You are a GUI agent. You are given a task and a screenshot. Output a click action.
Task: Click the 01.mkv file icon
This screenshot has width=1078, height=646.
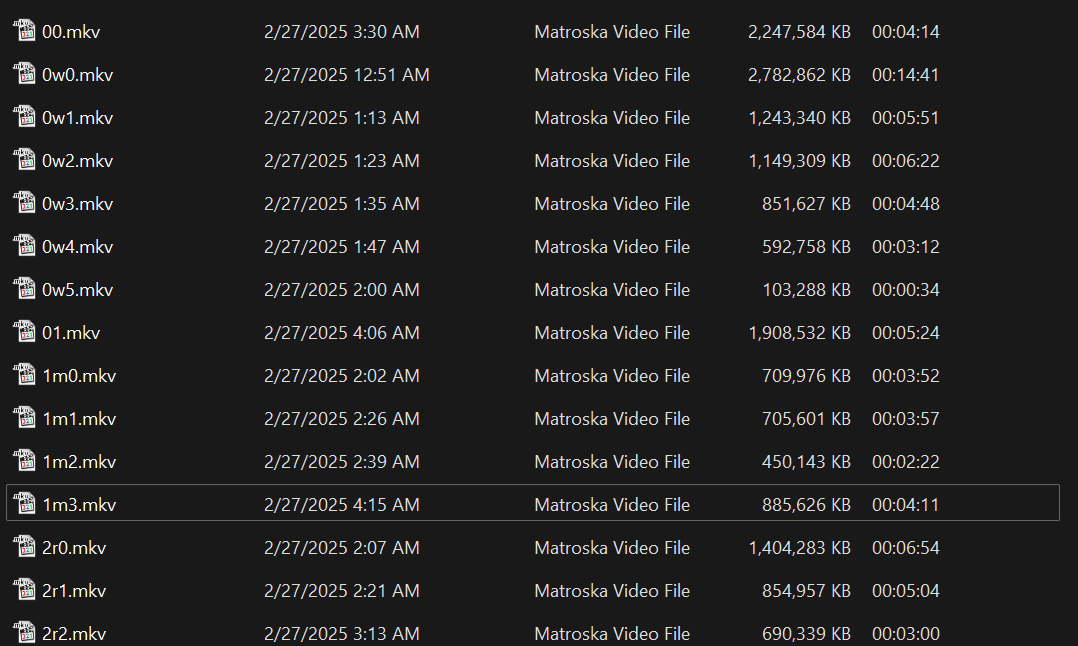click(24, 332)
